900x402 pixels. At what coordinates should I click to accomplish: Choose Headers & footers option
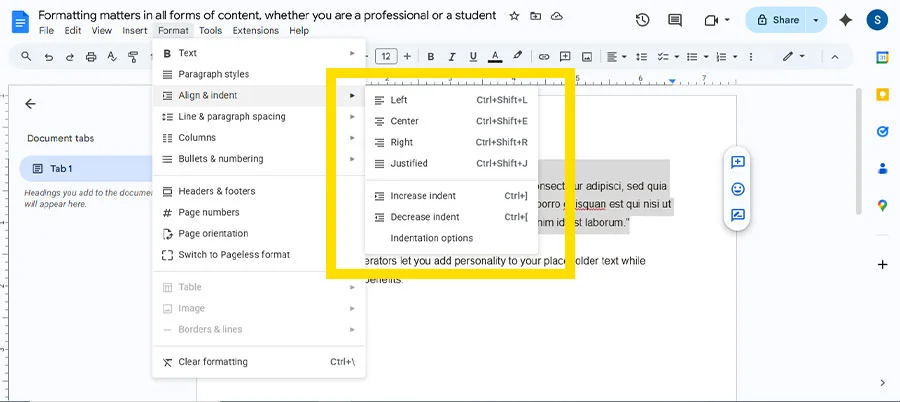(x=259, y=191)
